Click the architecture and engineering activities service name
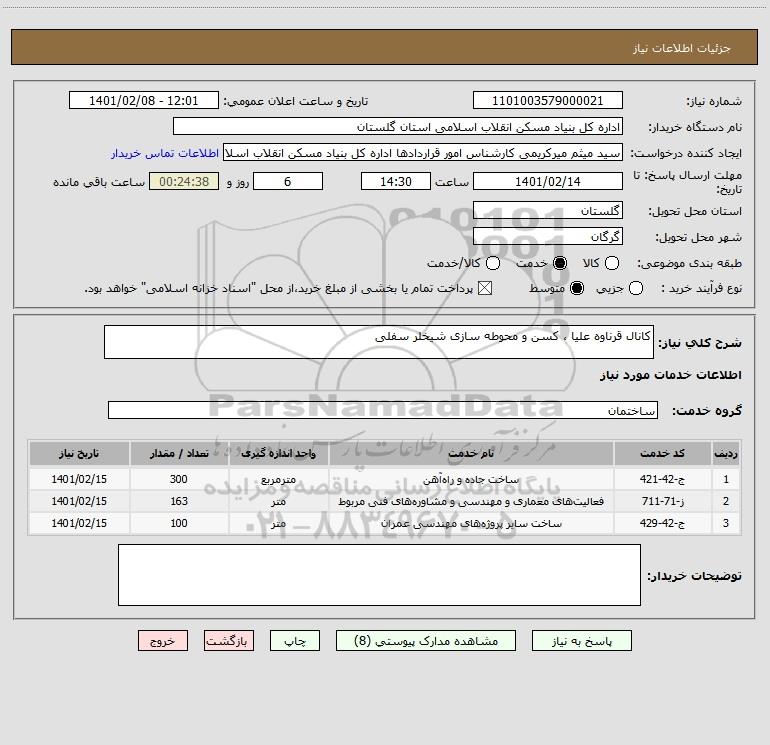The height and width of the screenshot is (745, 770). pos(471,501)
